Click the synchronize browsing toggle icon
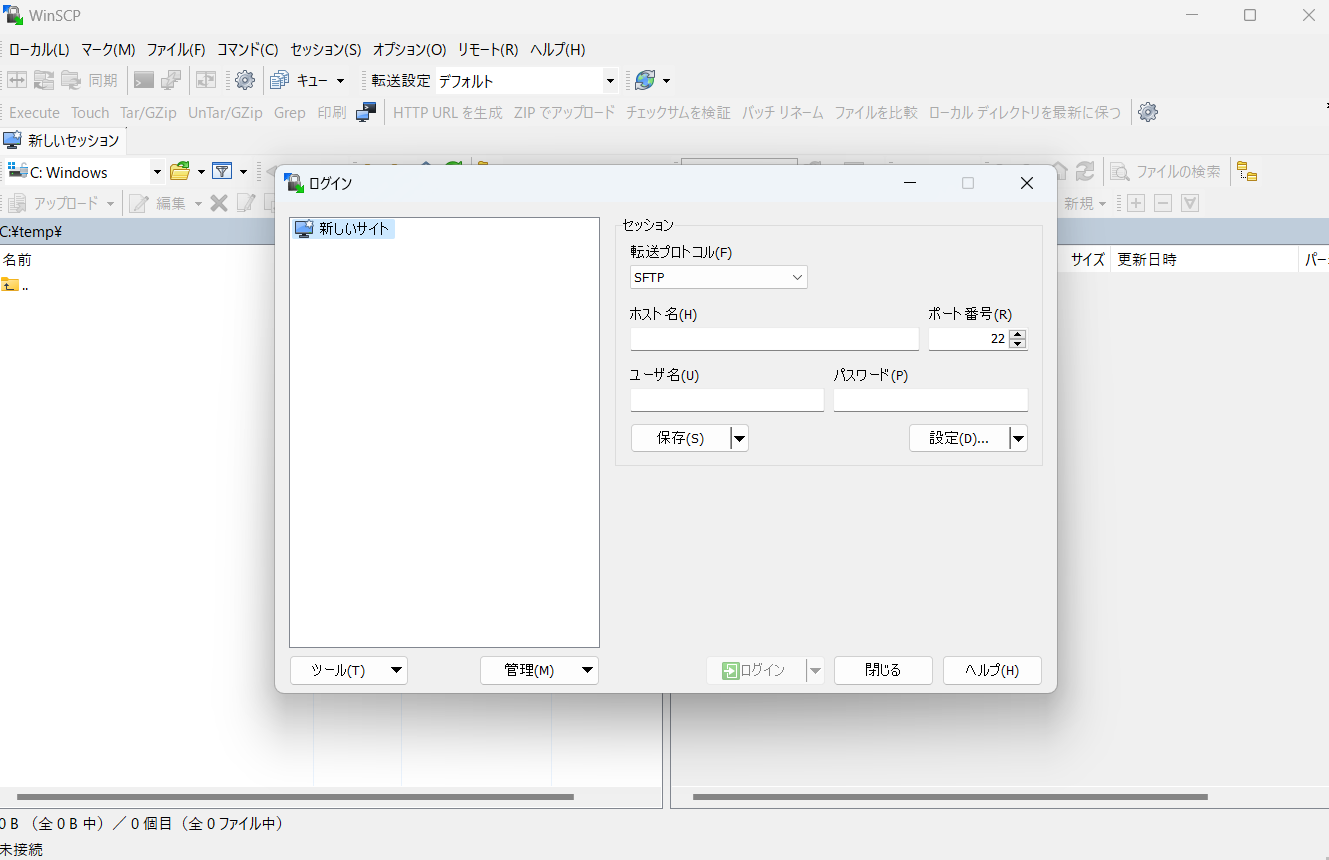The image size is (1329, 860). click(x=206, y=80)
